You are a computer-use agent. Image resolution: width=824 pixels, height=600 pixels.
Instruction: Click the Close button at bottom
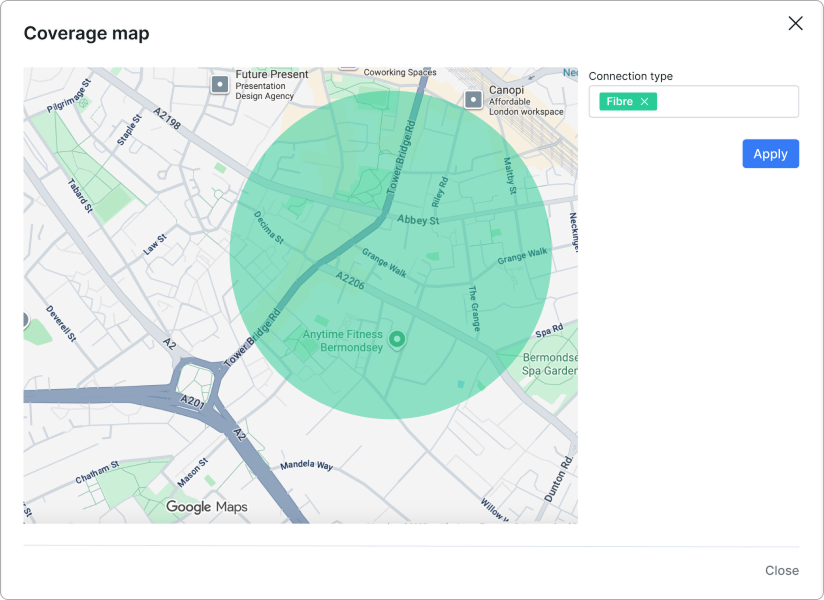click(781, 570)
